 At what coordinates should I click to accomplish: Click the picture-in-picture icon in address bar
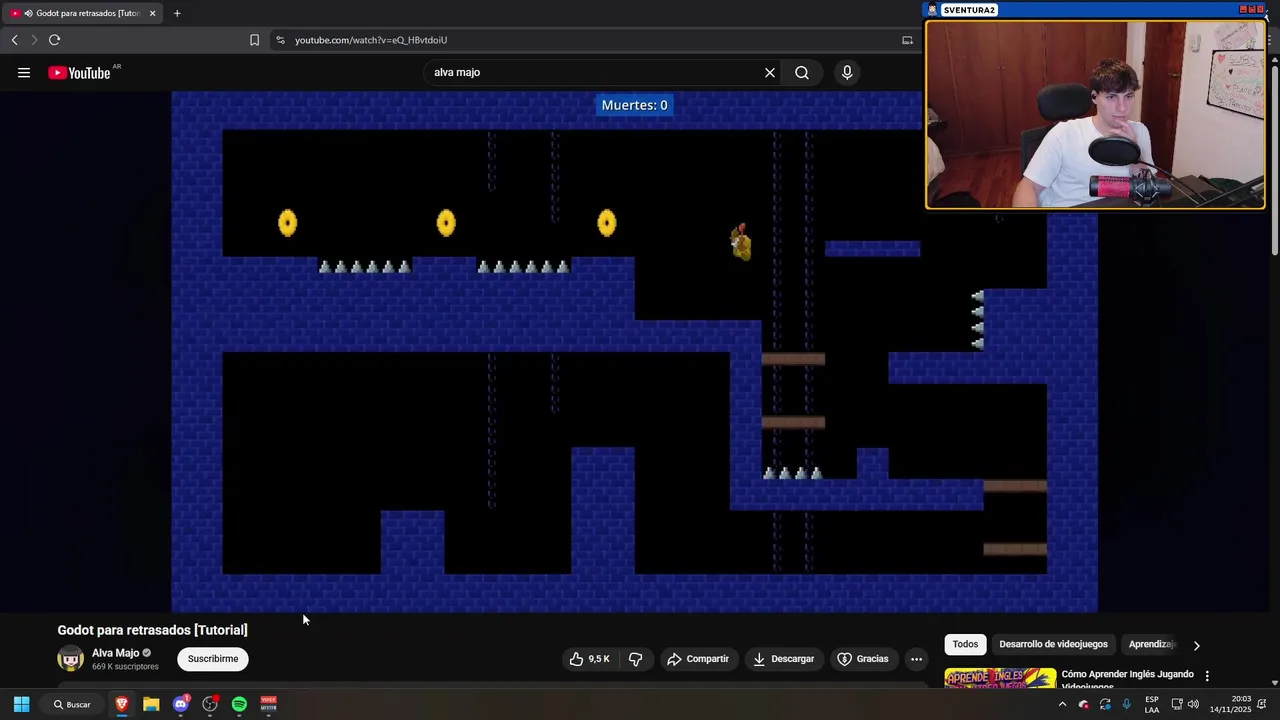coord(907,40)
